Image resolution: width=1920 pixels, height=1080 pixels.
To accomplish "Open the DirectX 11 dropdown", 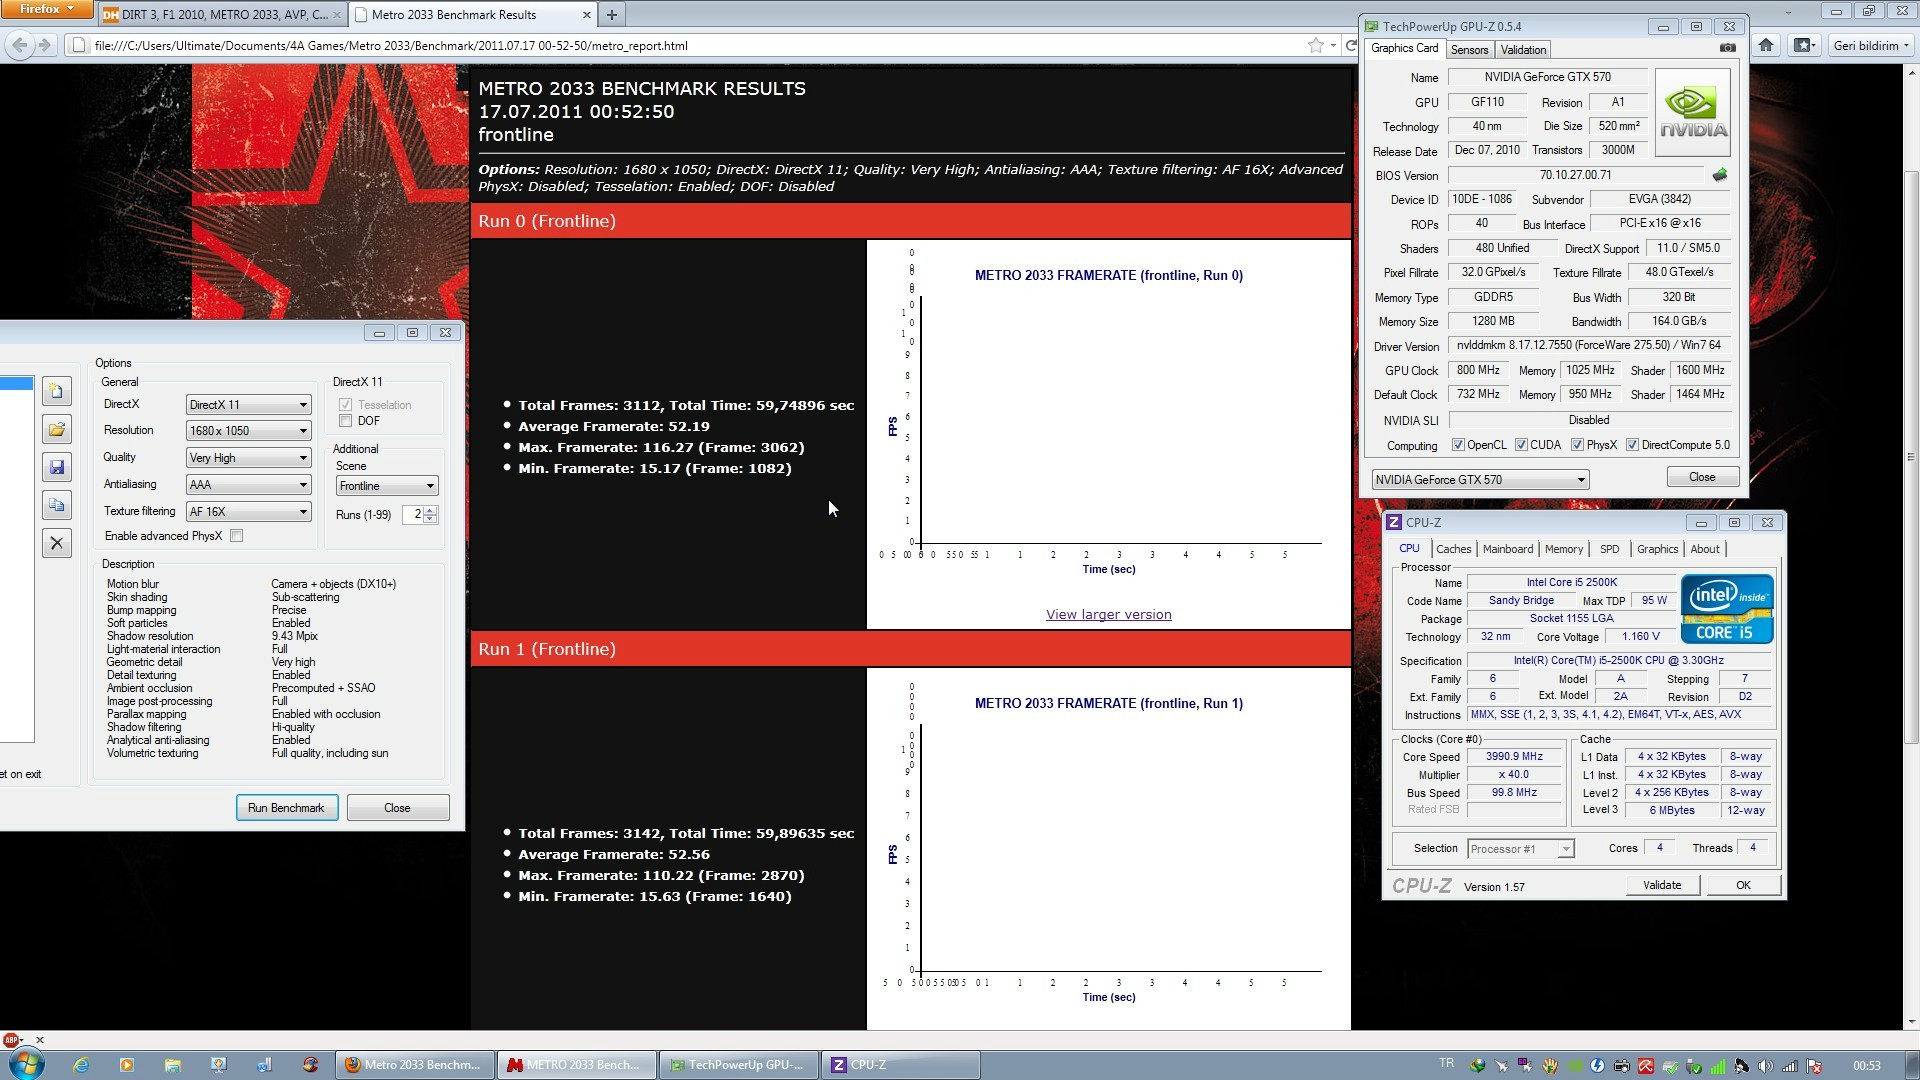I will [248, 405].
